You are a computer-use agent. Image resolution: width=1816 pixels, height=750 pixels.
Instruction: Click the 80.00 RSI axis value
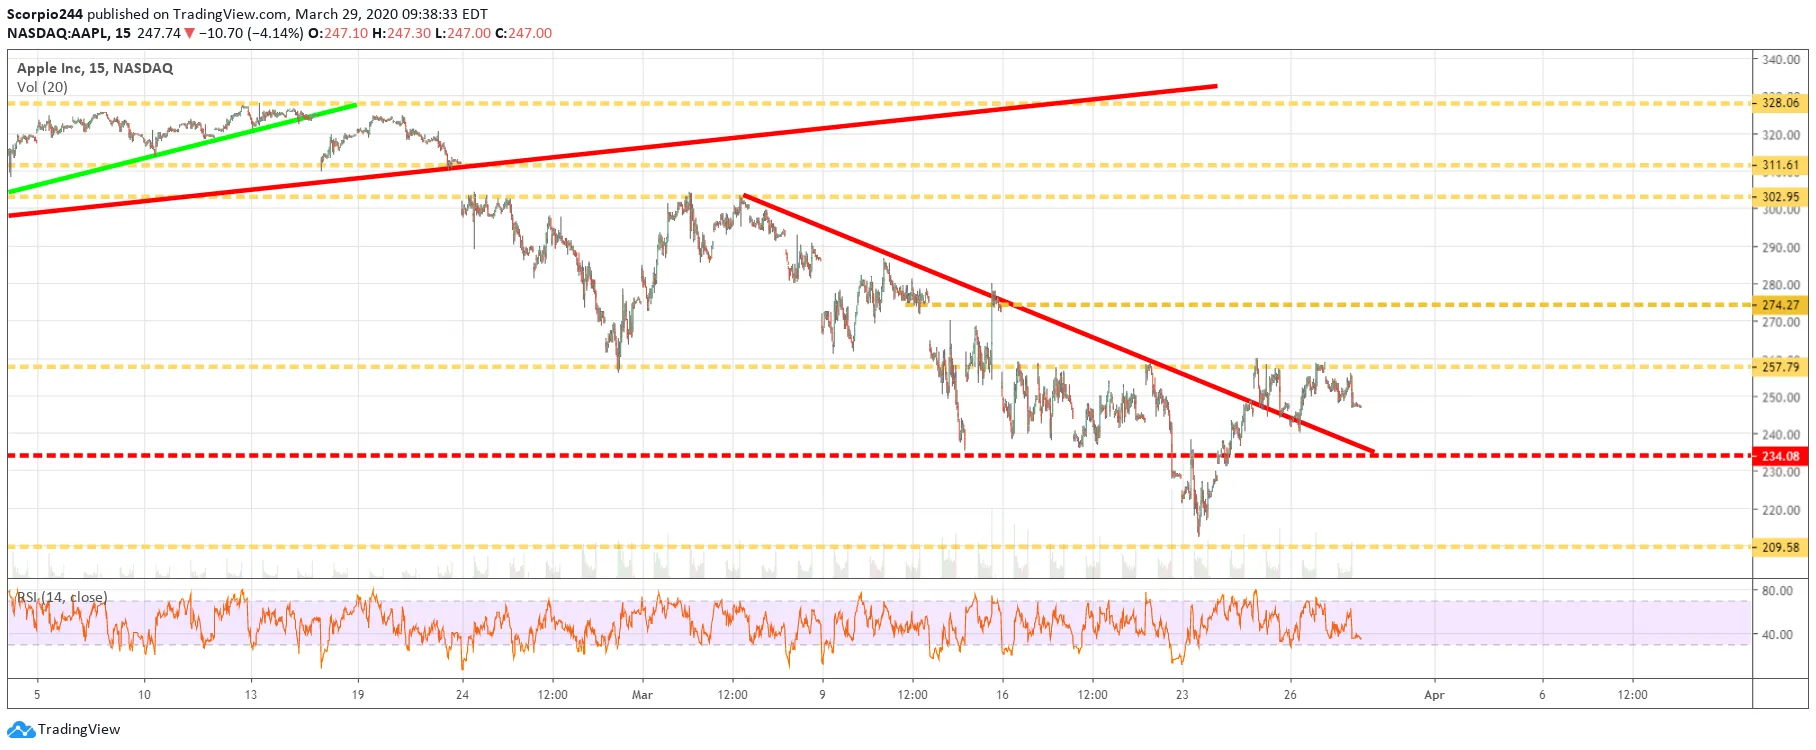point(1777,591)
